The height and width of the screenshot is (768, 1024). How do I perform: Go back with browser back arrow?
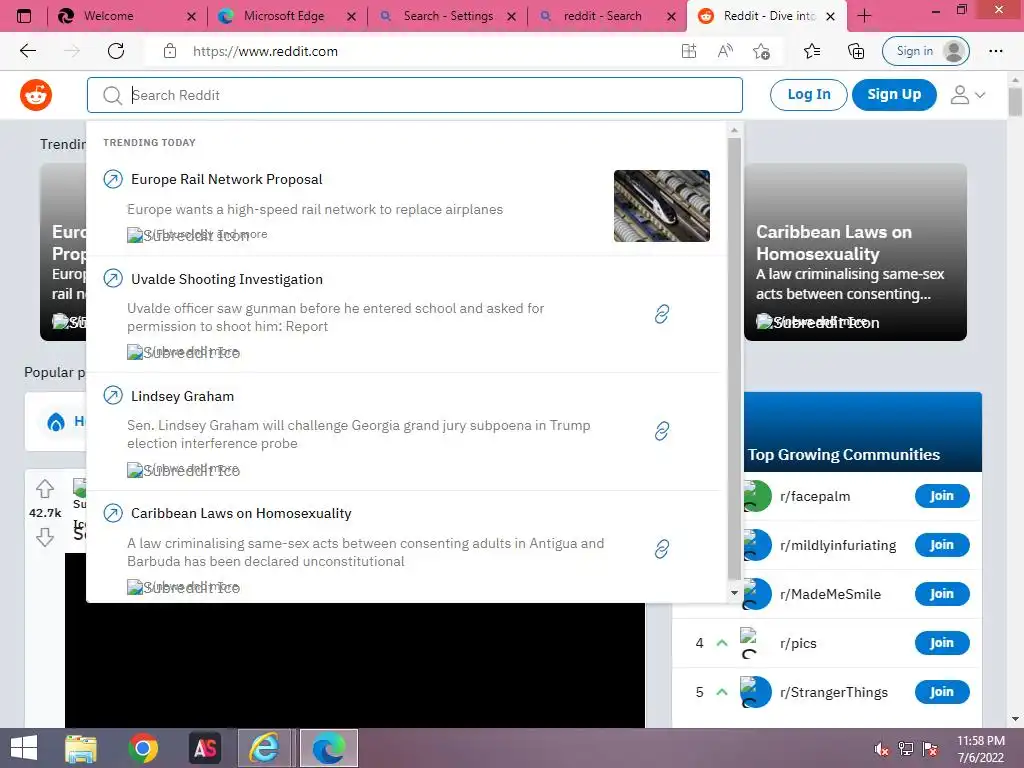pos(27,51)
